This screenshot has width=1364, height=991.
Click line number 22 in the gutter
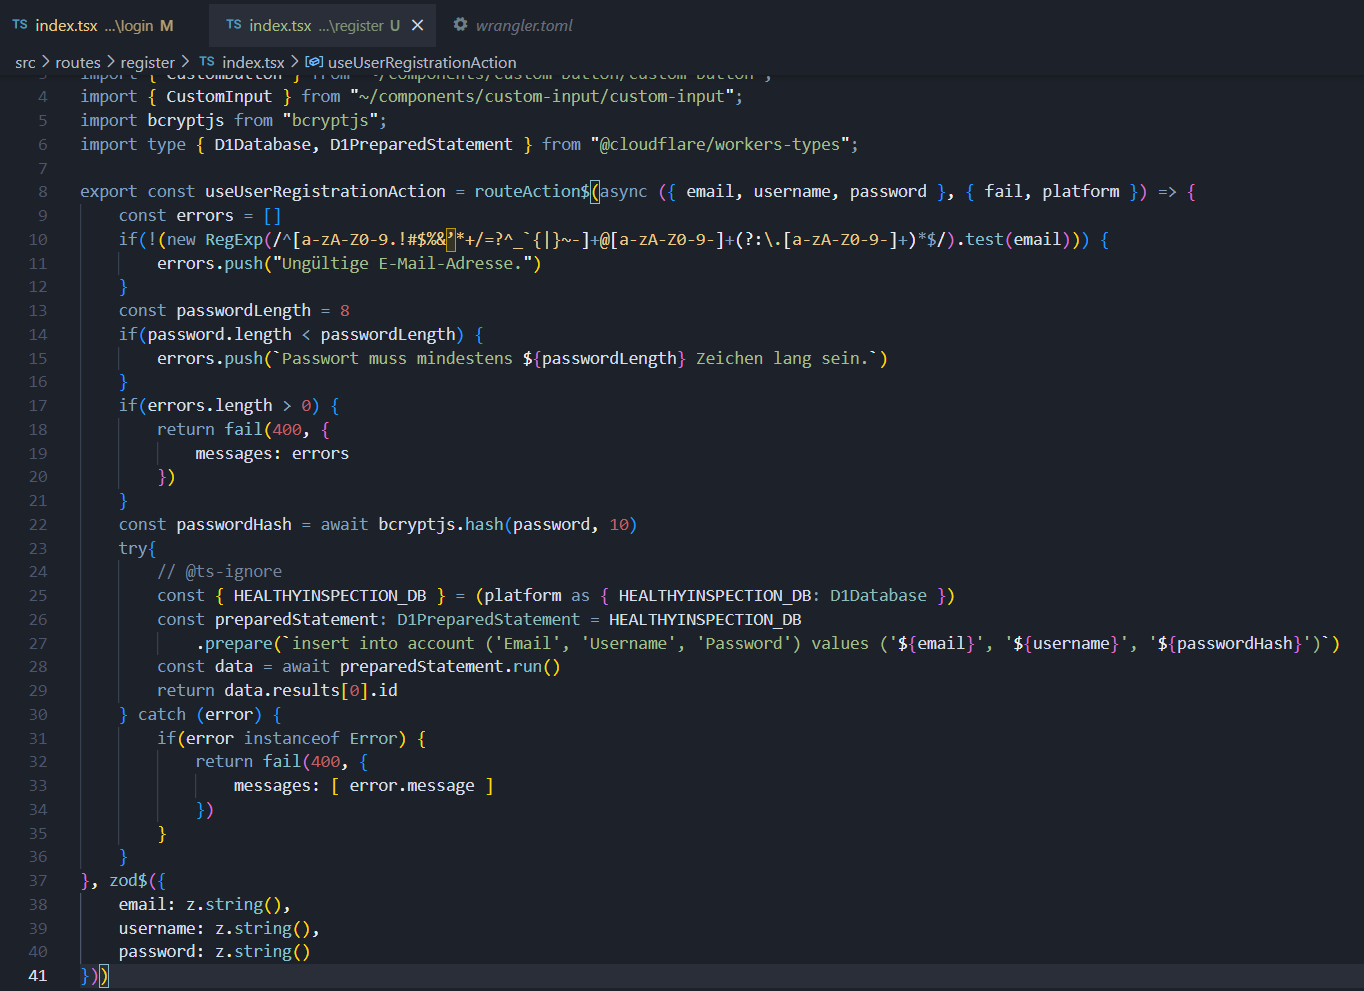38,524
